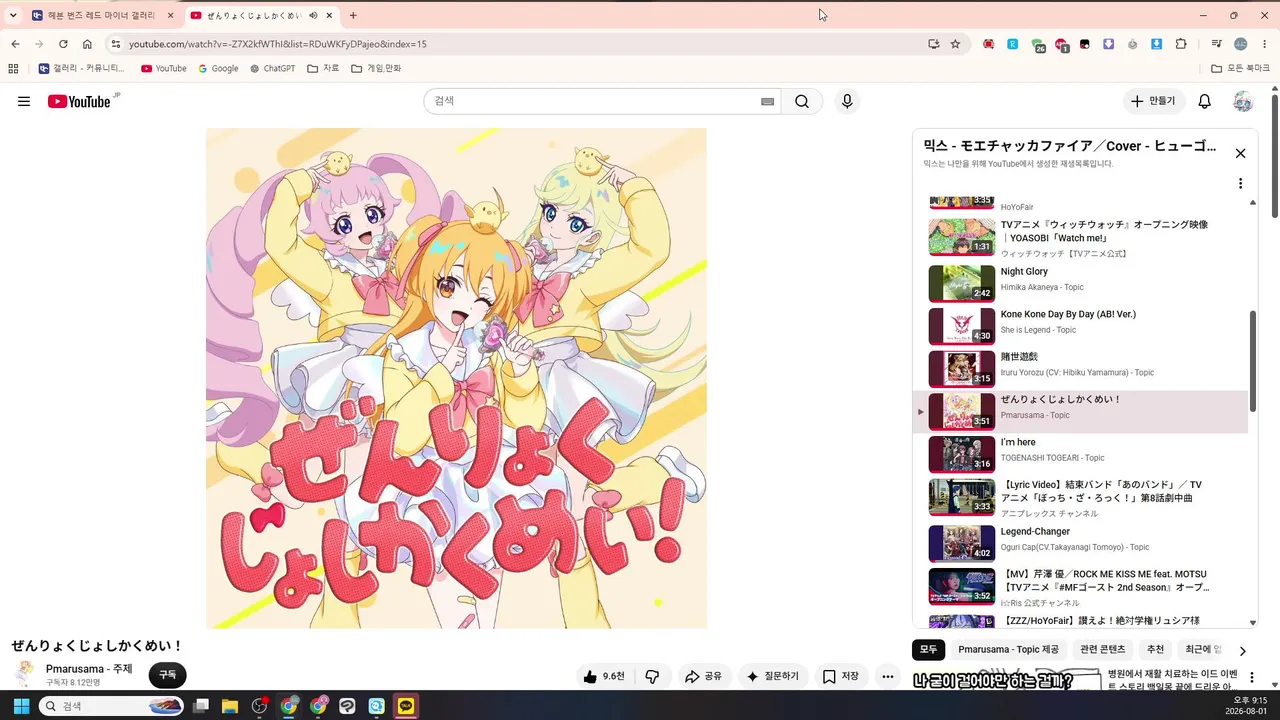Open the 자료 bookmark folder

click(323, 69)
